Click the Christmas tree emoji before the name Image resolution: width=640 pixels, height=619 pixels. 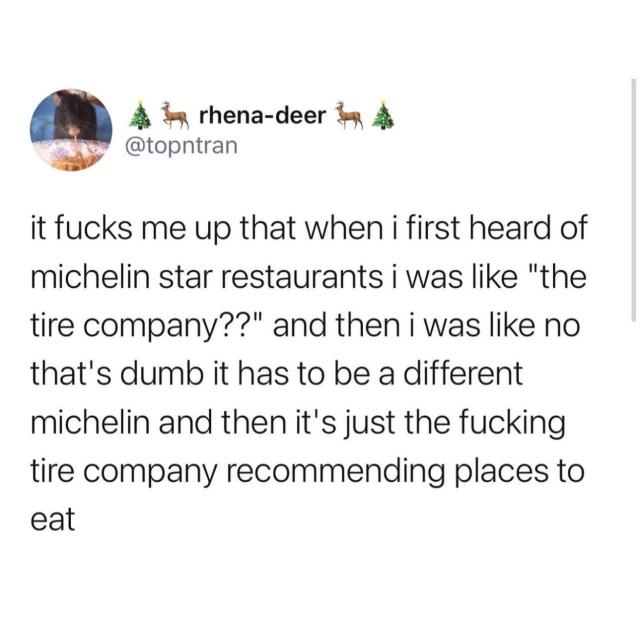pos(139,115)
